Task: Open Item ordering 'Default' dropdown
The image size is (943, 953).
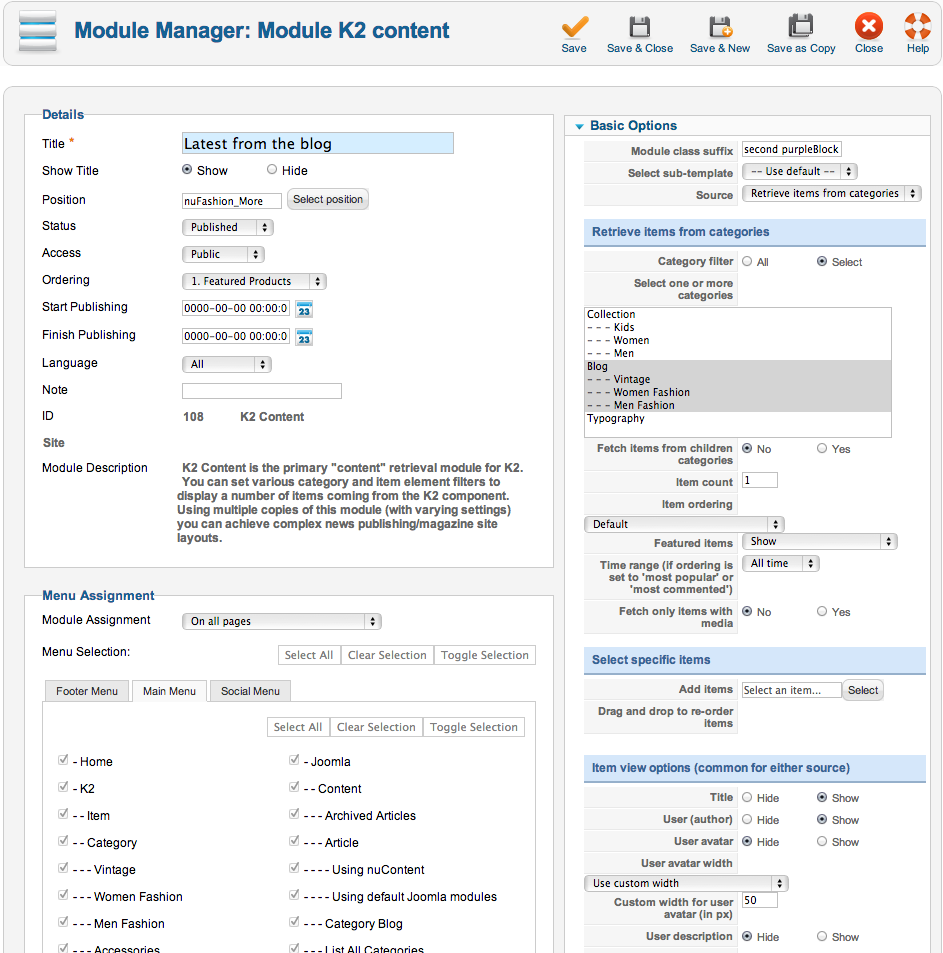Action: 684,524
